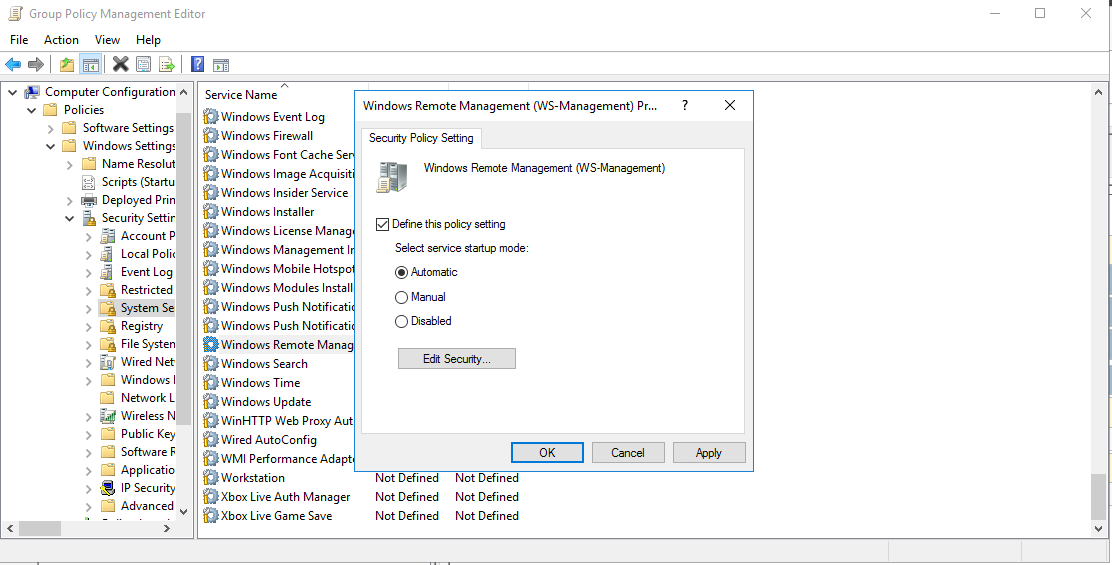Close the WS-Management properties dialog
Screen dimensions: 1112x565
tap(730, 106)
